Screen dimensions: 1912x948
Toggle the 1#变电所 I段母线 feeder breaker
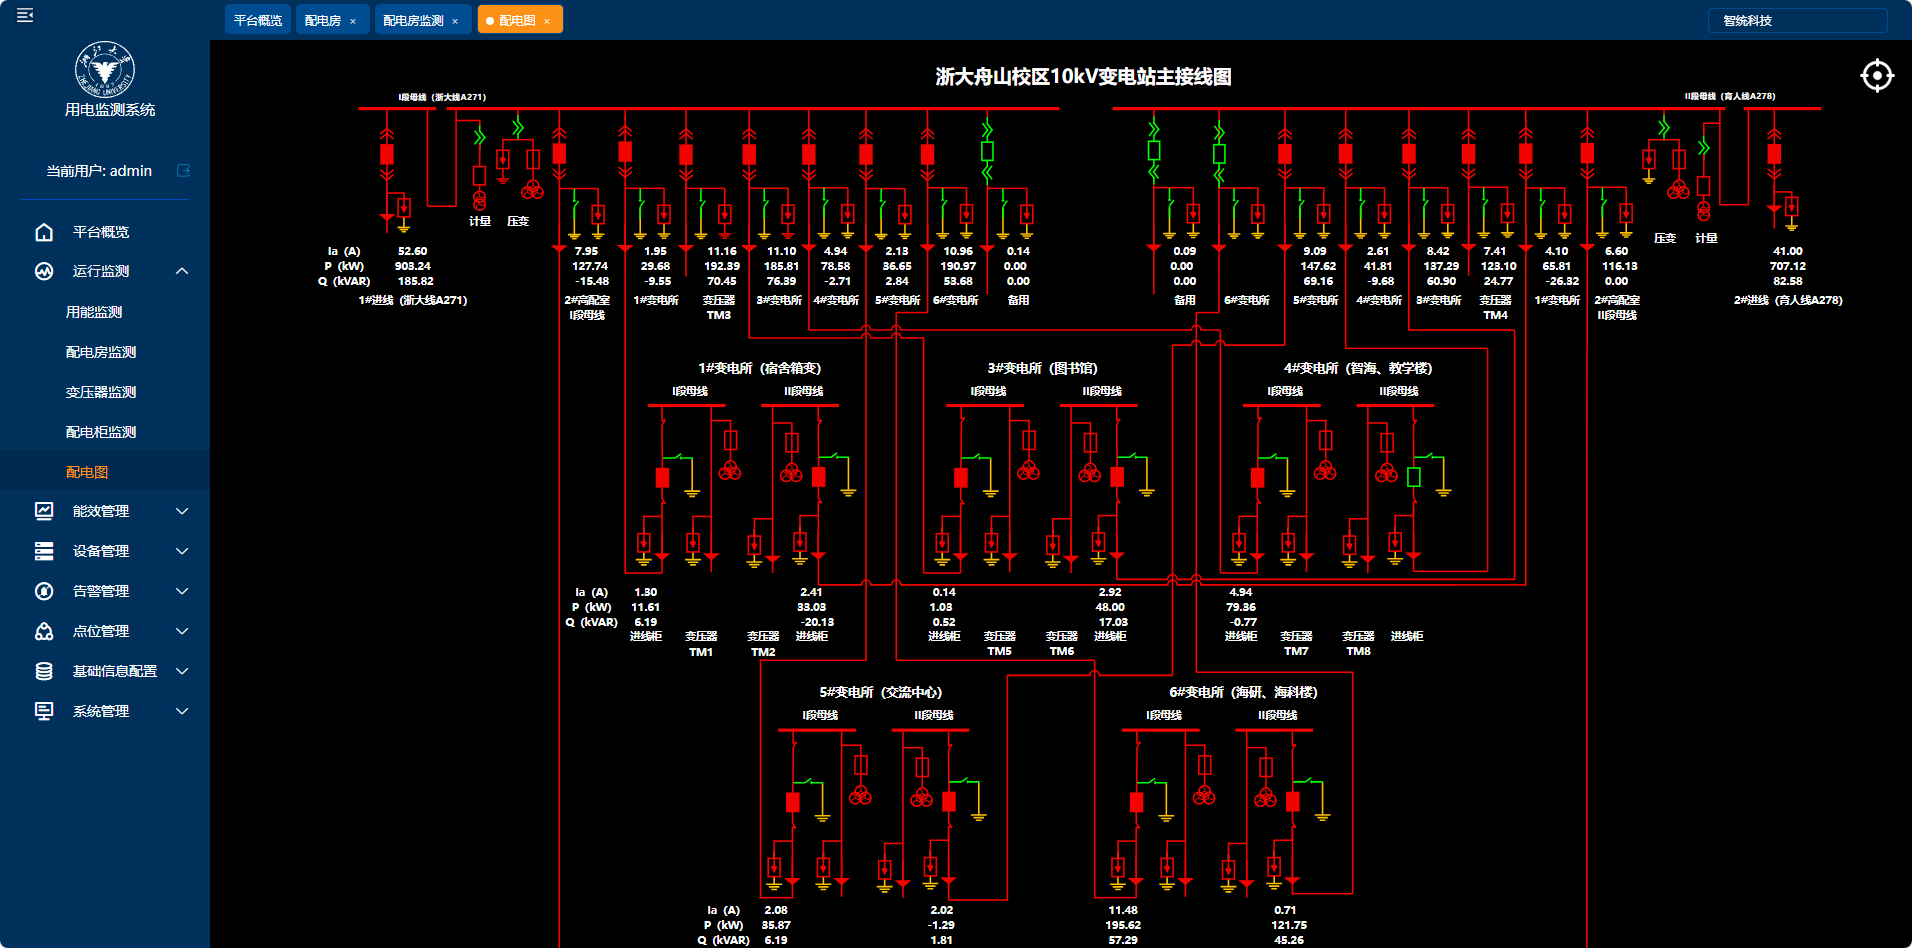pyautogui.click(x=625, y=151)
